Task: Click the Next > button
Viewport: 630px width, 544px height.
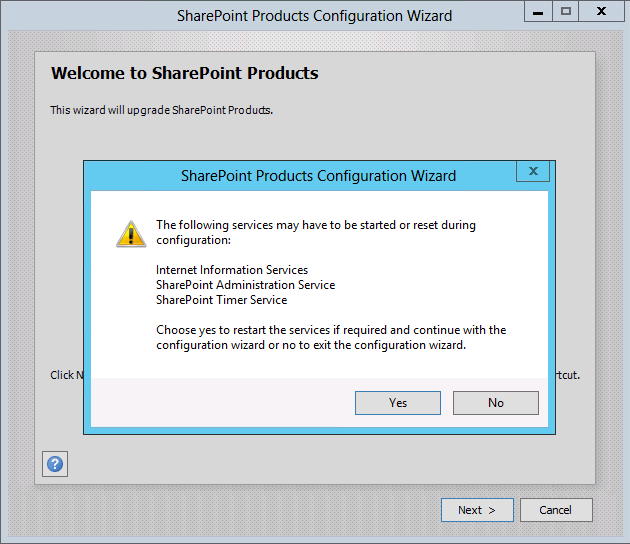Action: point(477,510)
